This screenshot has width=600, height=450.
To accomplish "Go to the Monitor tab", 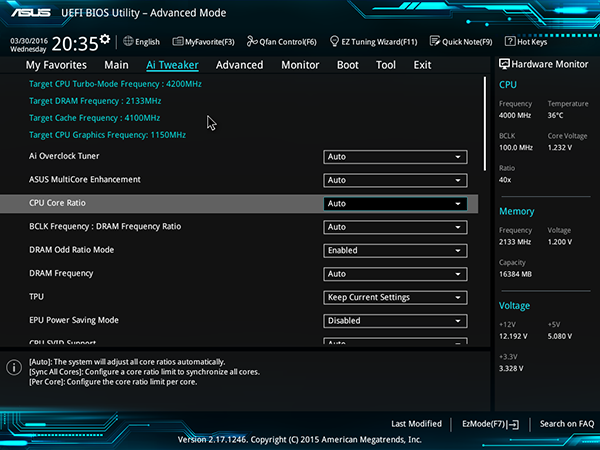I will [x=300, y=65].
